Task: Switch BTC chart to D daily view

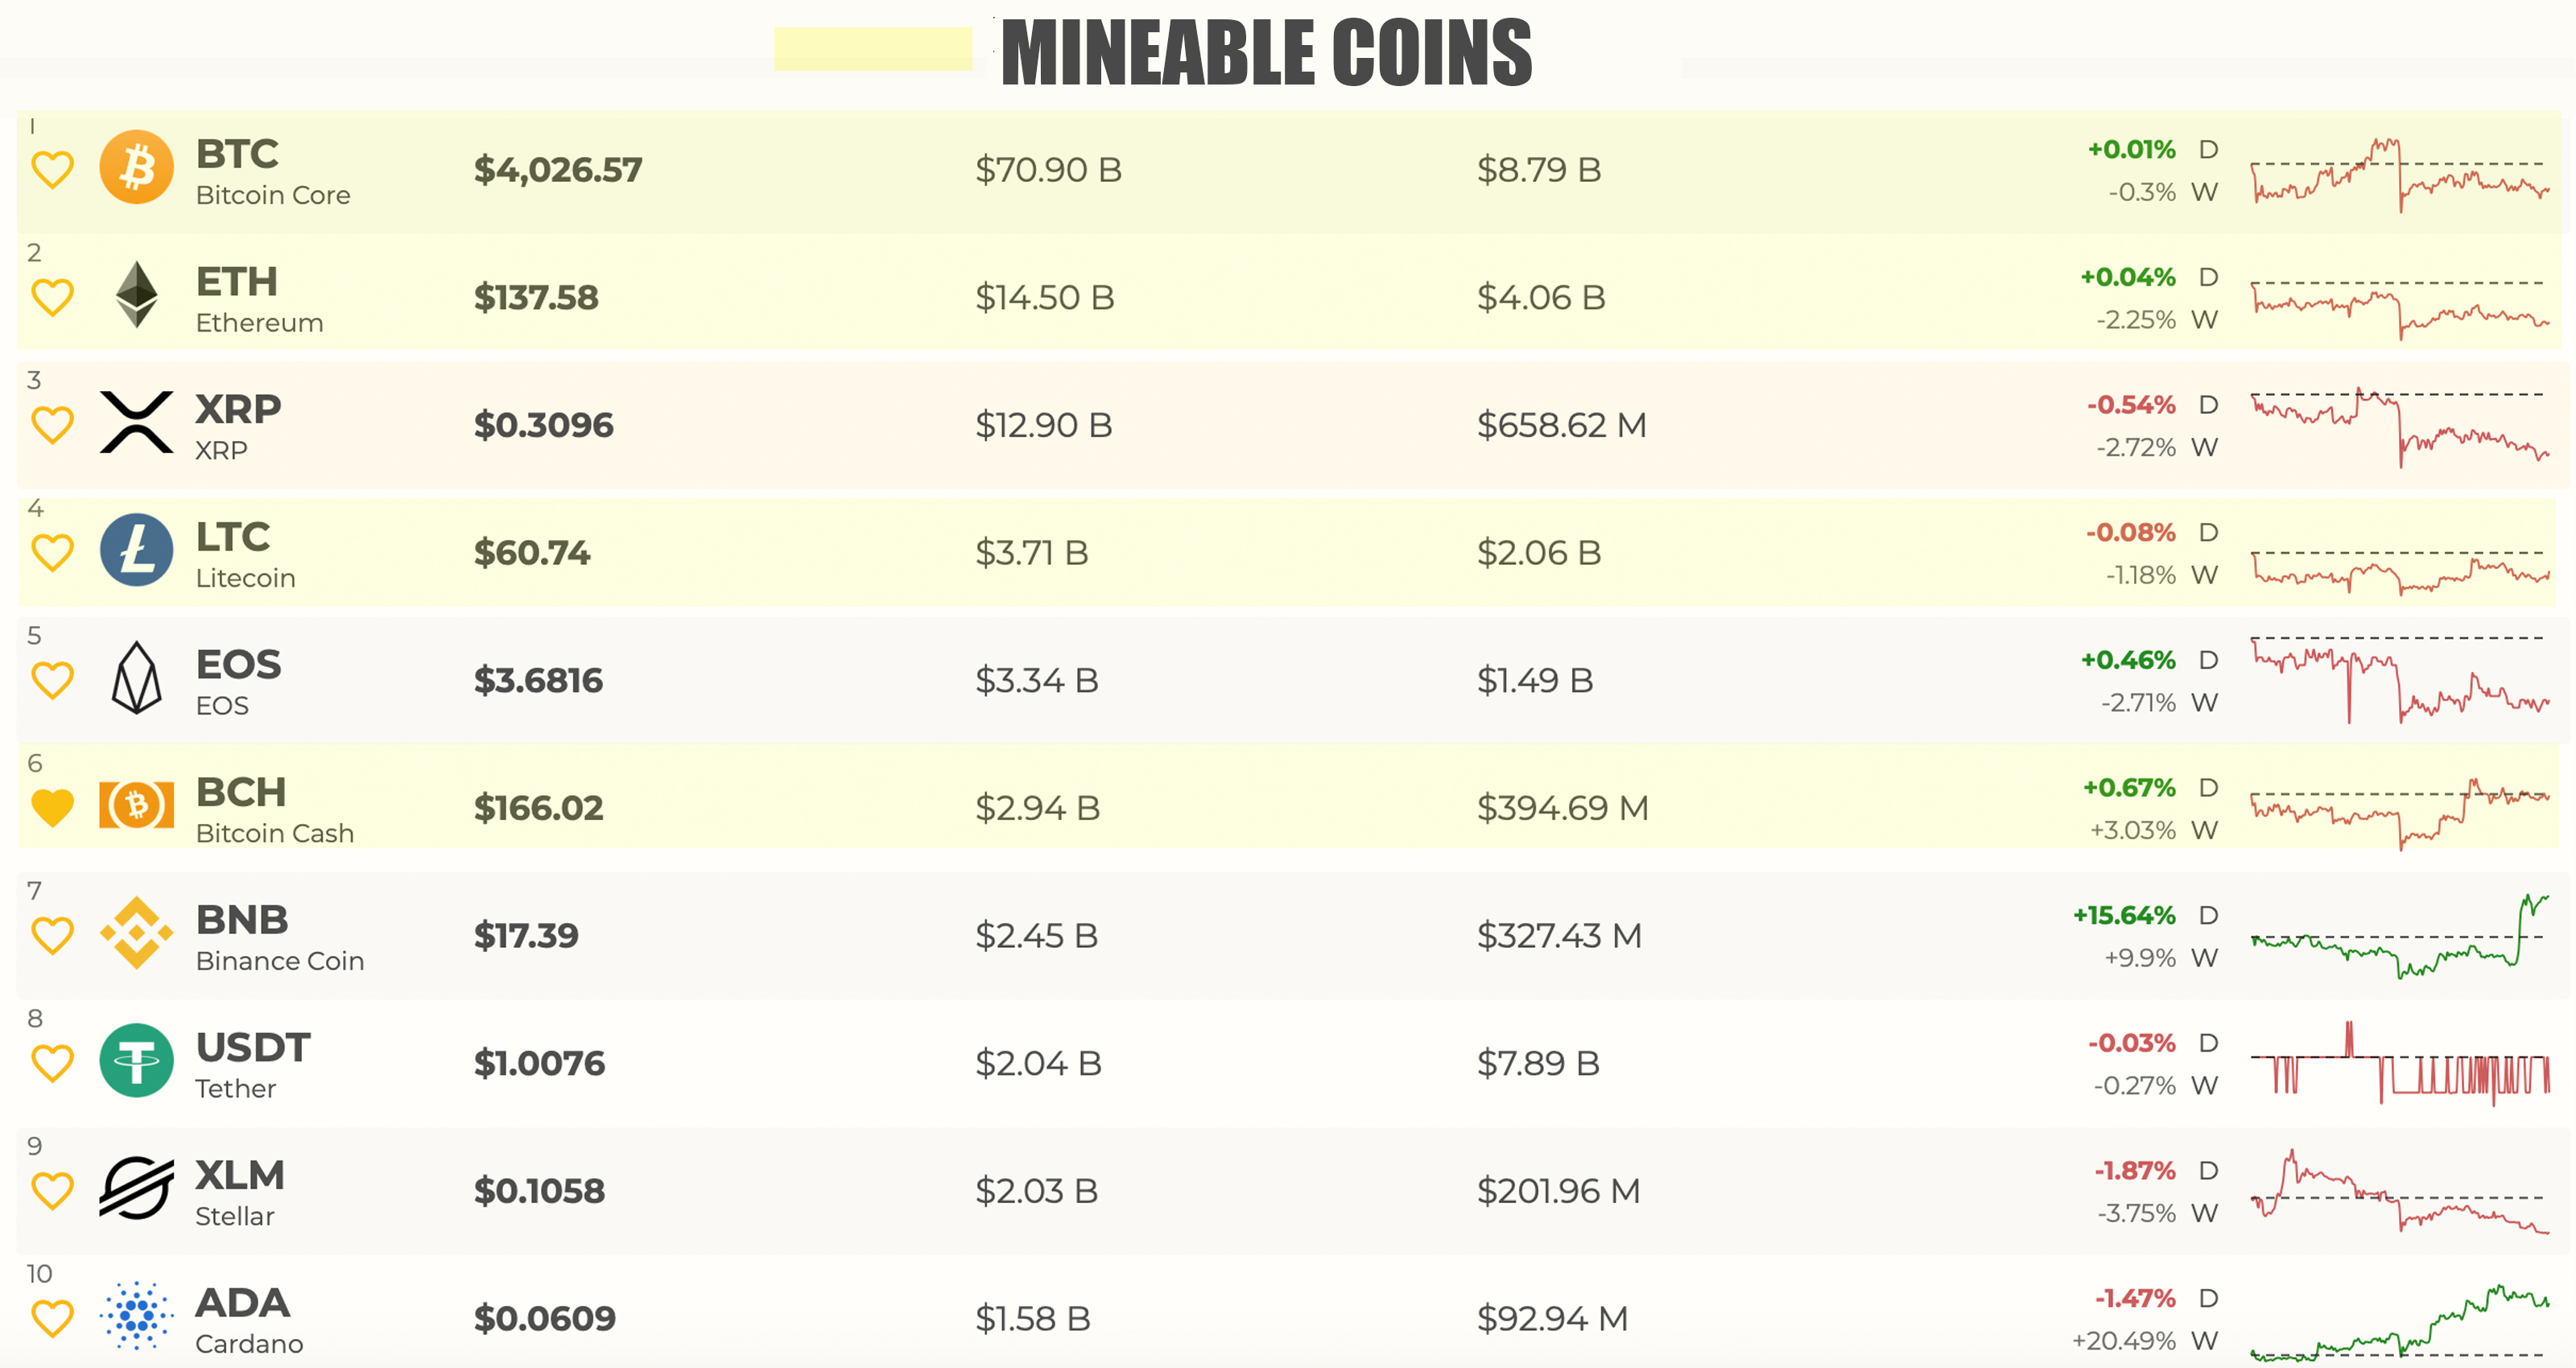Action: (x=2209, y=148)
